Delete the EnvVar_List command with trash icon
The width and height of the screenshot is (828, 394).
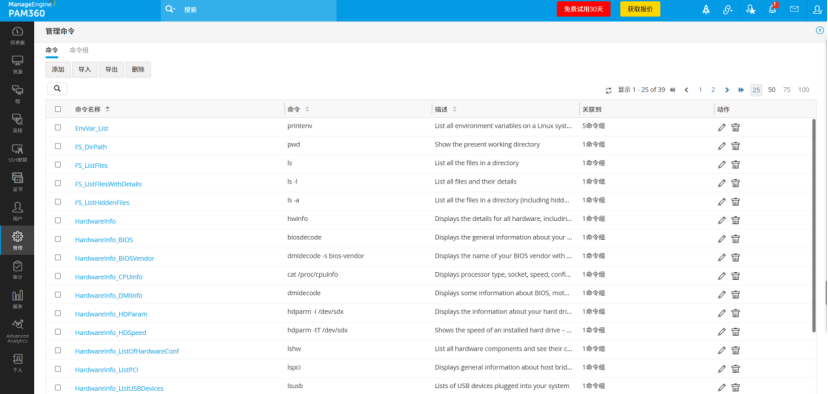(x=735, y=127)
